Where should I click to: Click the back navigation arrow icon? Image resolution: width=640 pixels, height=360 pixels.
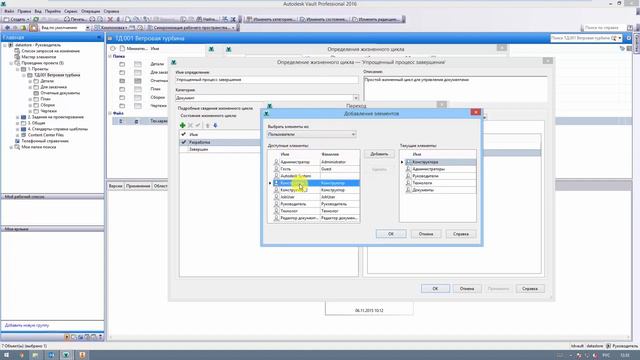click(7, 28)
